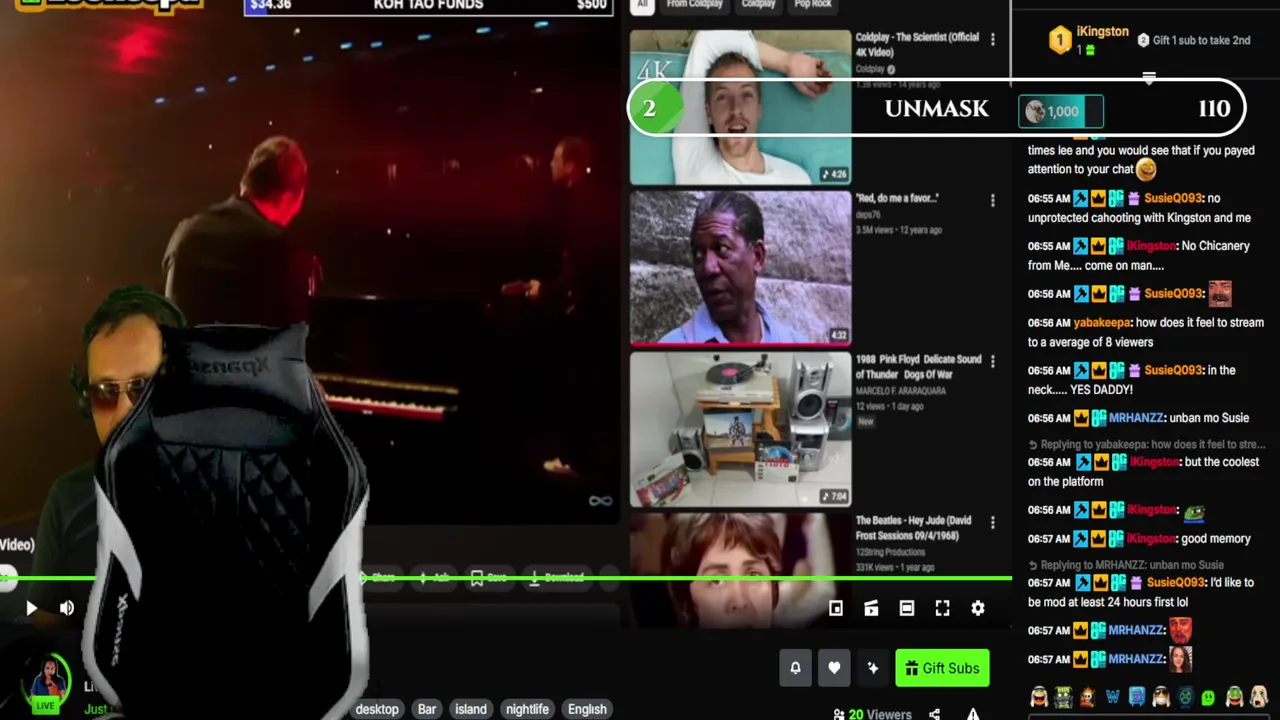Select the blue W emote
The height and width of the screenshot is (720, 1280).
[x=1112, y=697]
